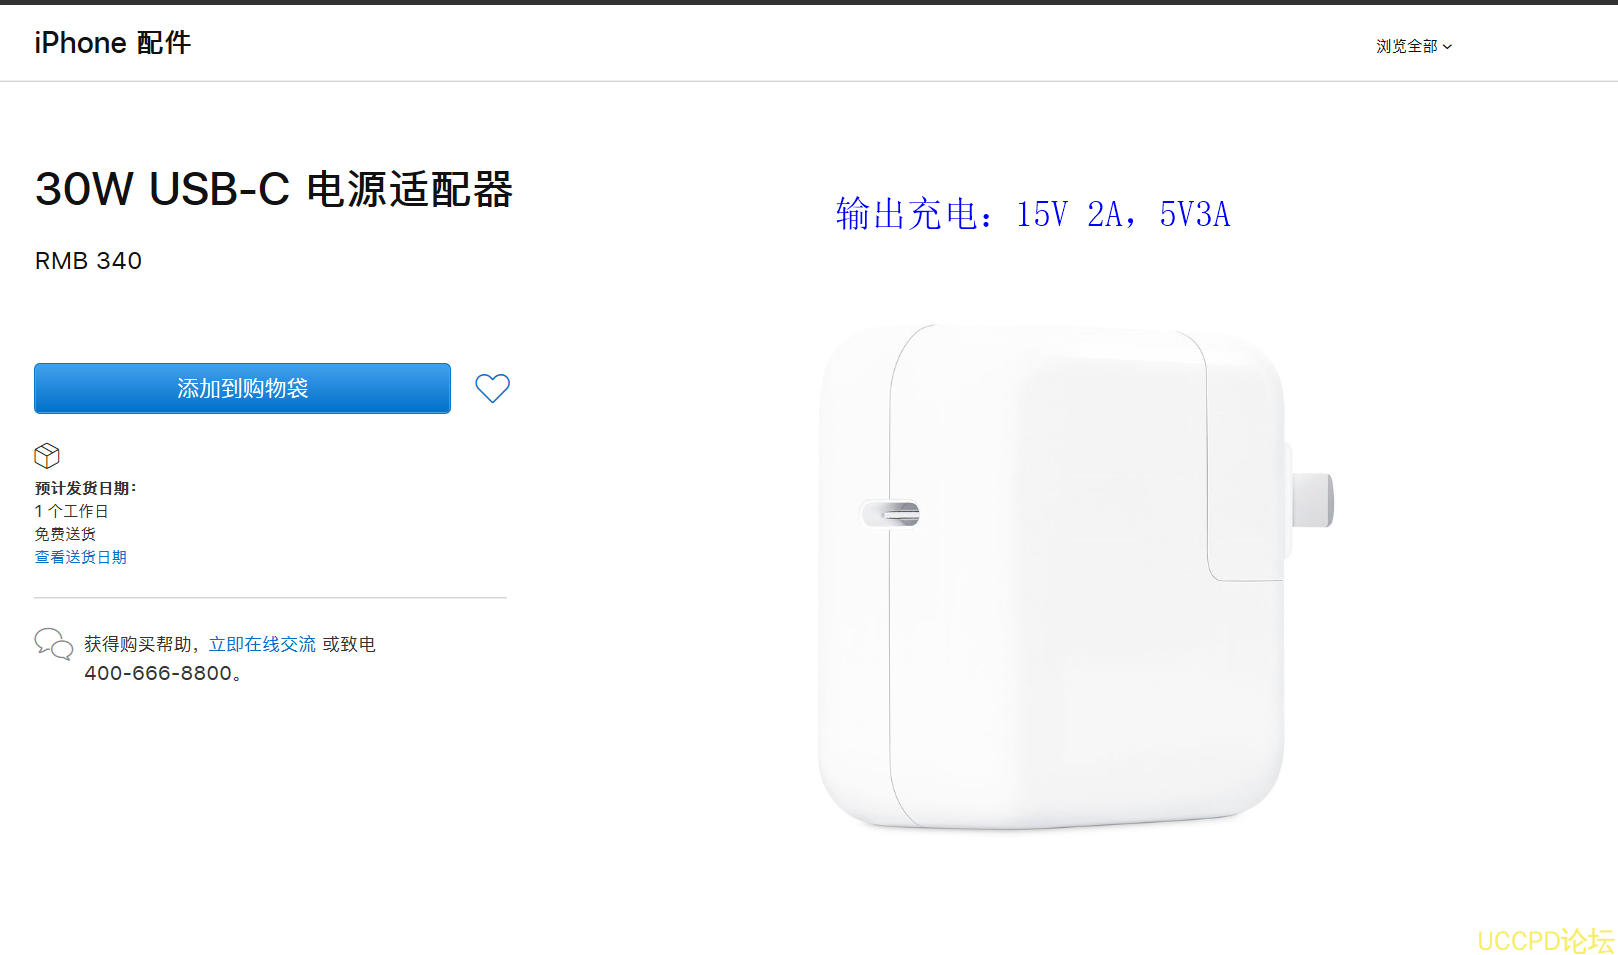The width and height of the screenshot is (1618, 955).
Task: Click the shipping box icon
Action: (47, 456)
